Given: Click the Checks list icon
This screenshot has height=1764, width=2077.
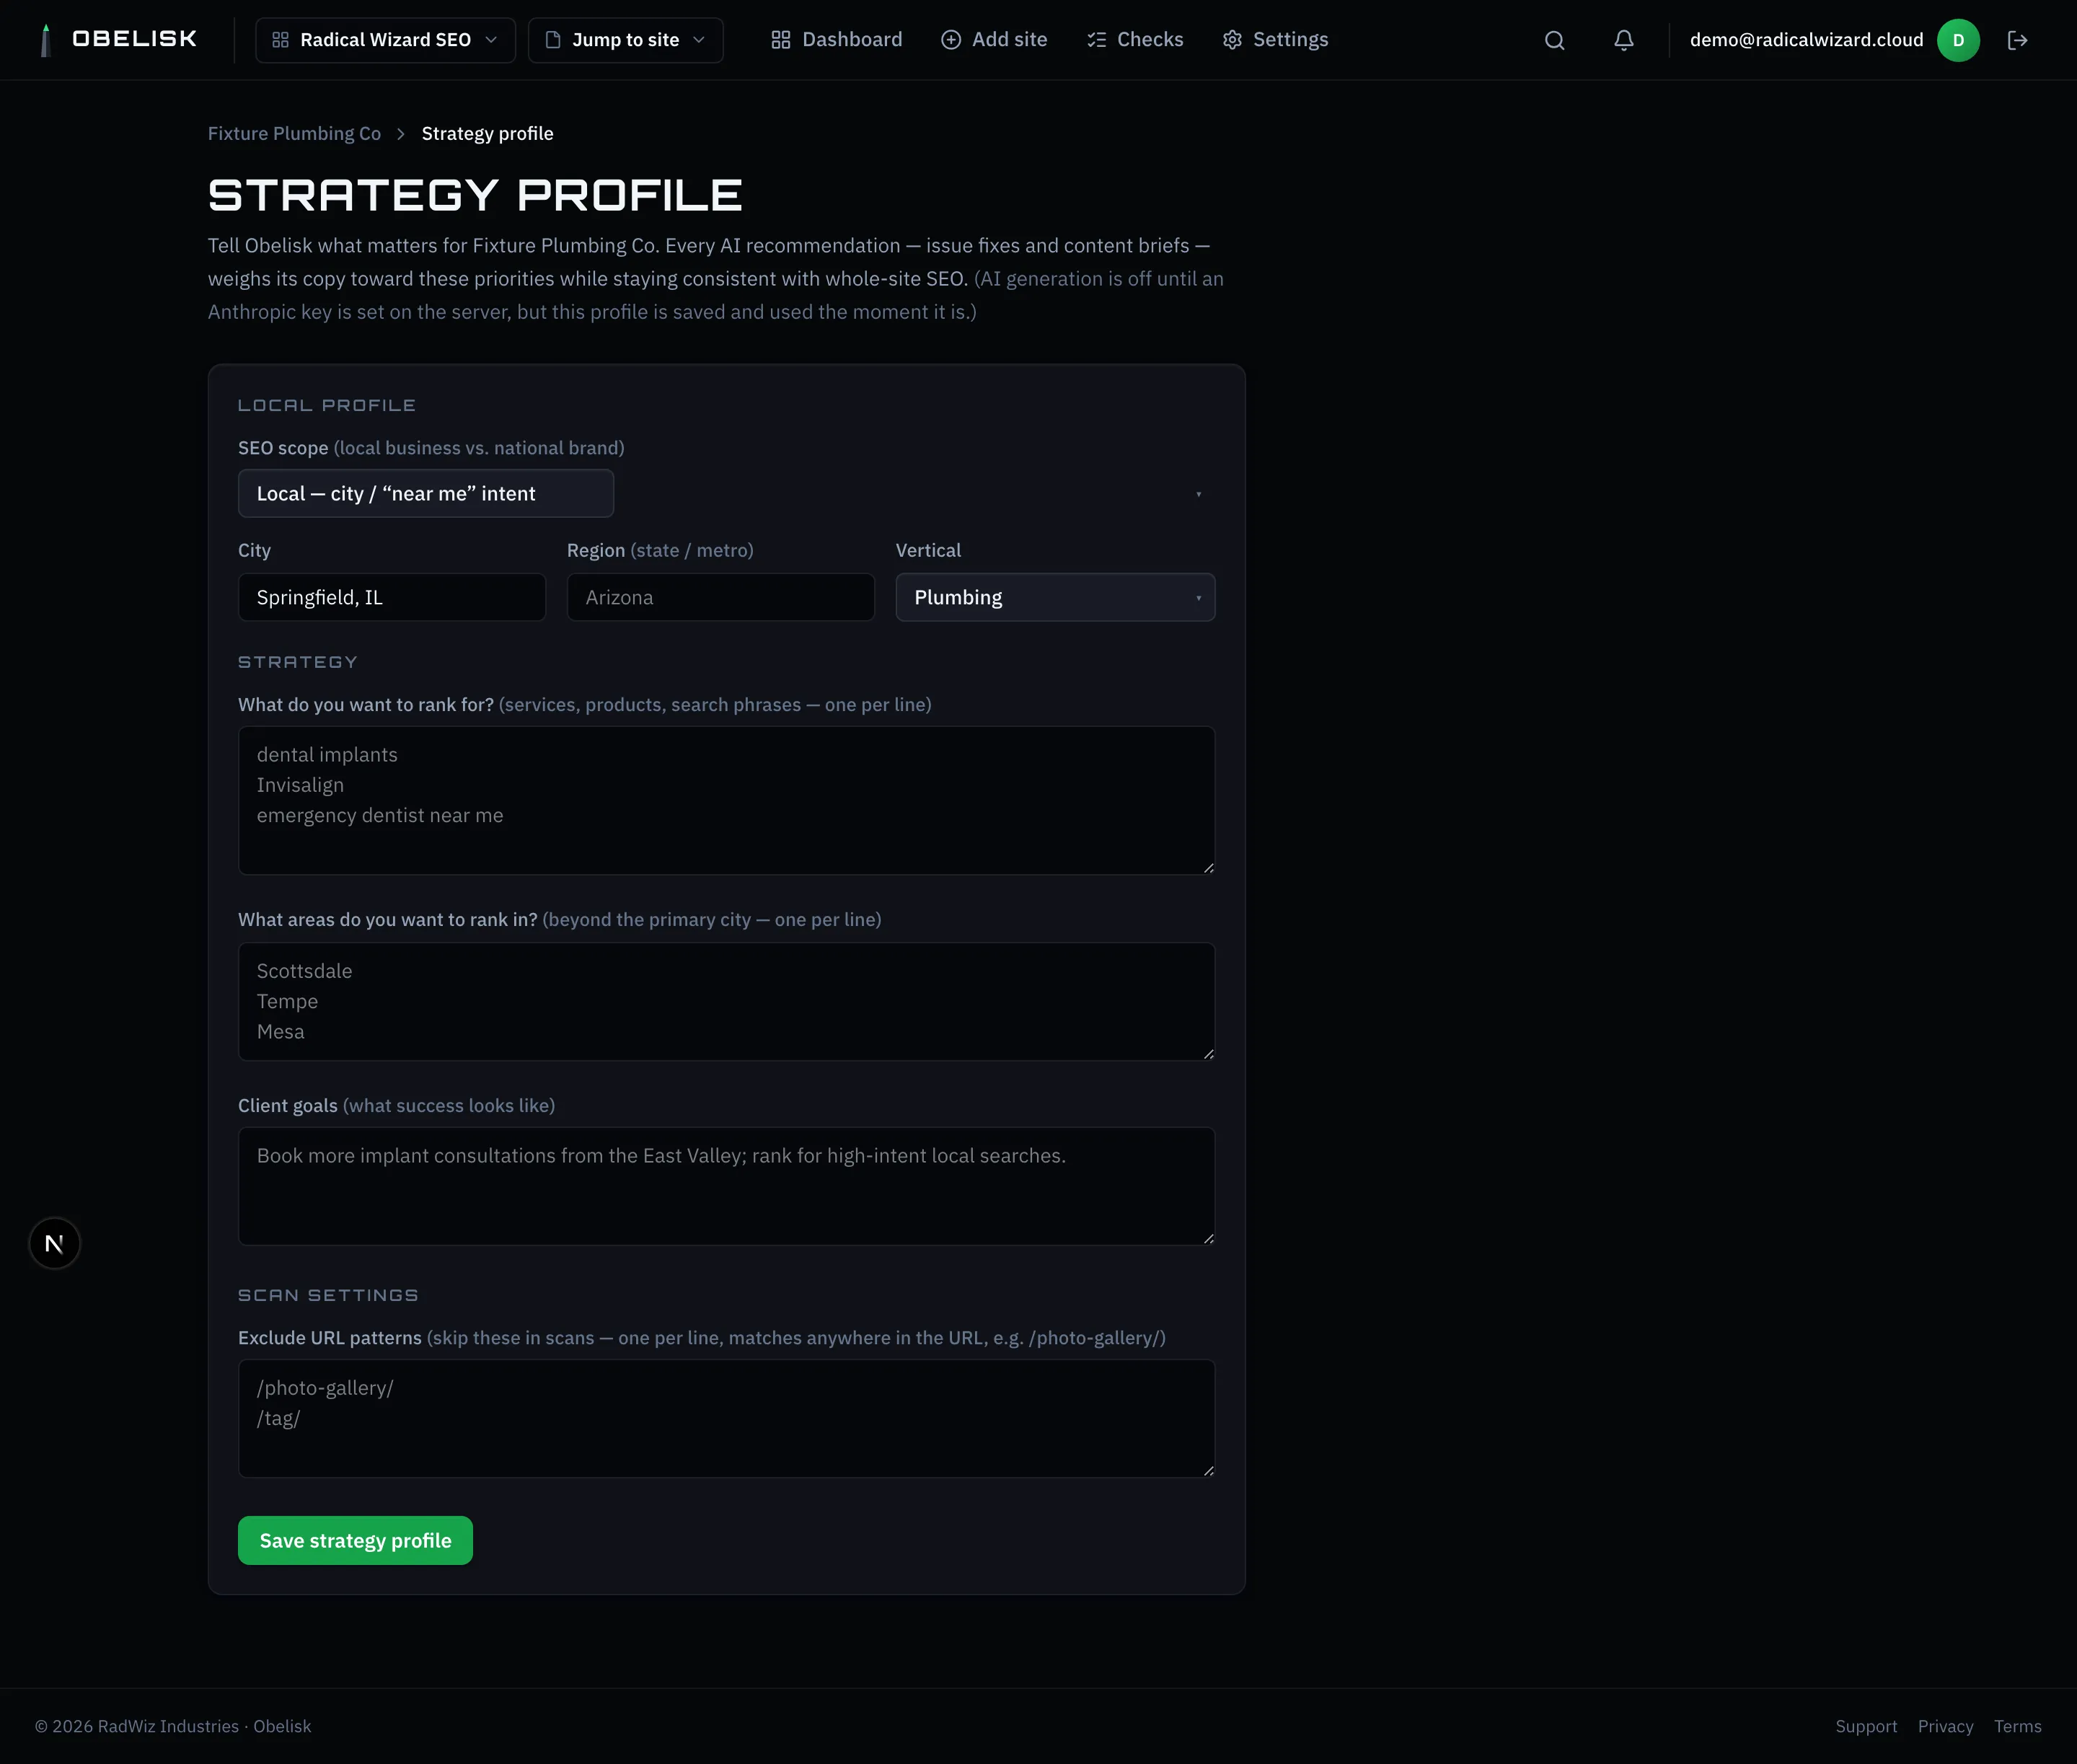Looking at the screenshot, I should tap(1096, 40).
